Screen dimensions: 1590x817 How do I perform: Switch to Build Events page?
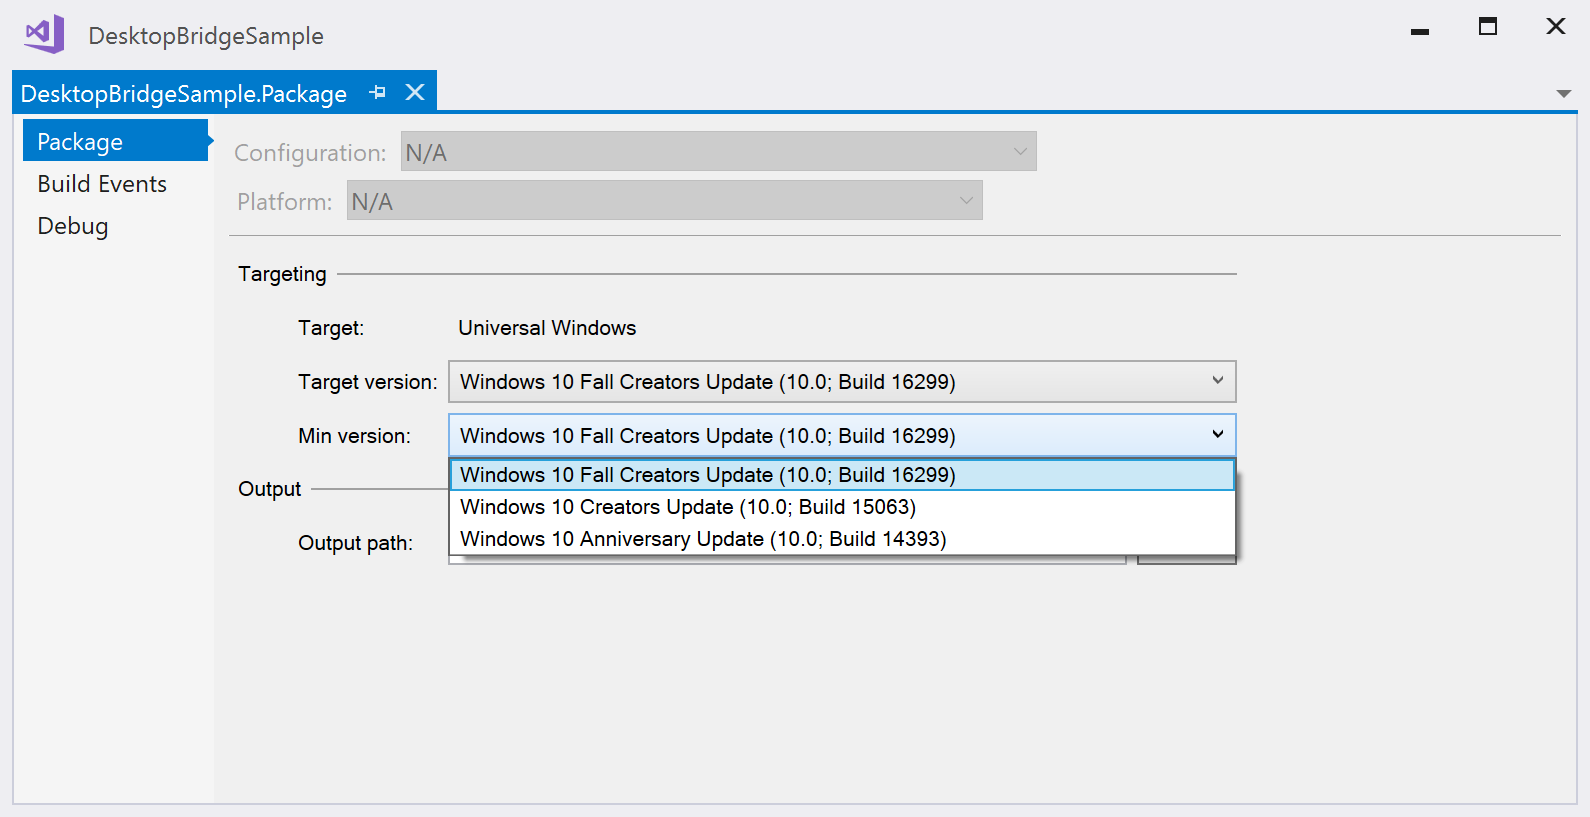(102, 184)
